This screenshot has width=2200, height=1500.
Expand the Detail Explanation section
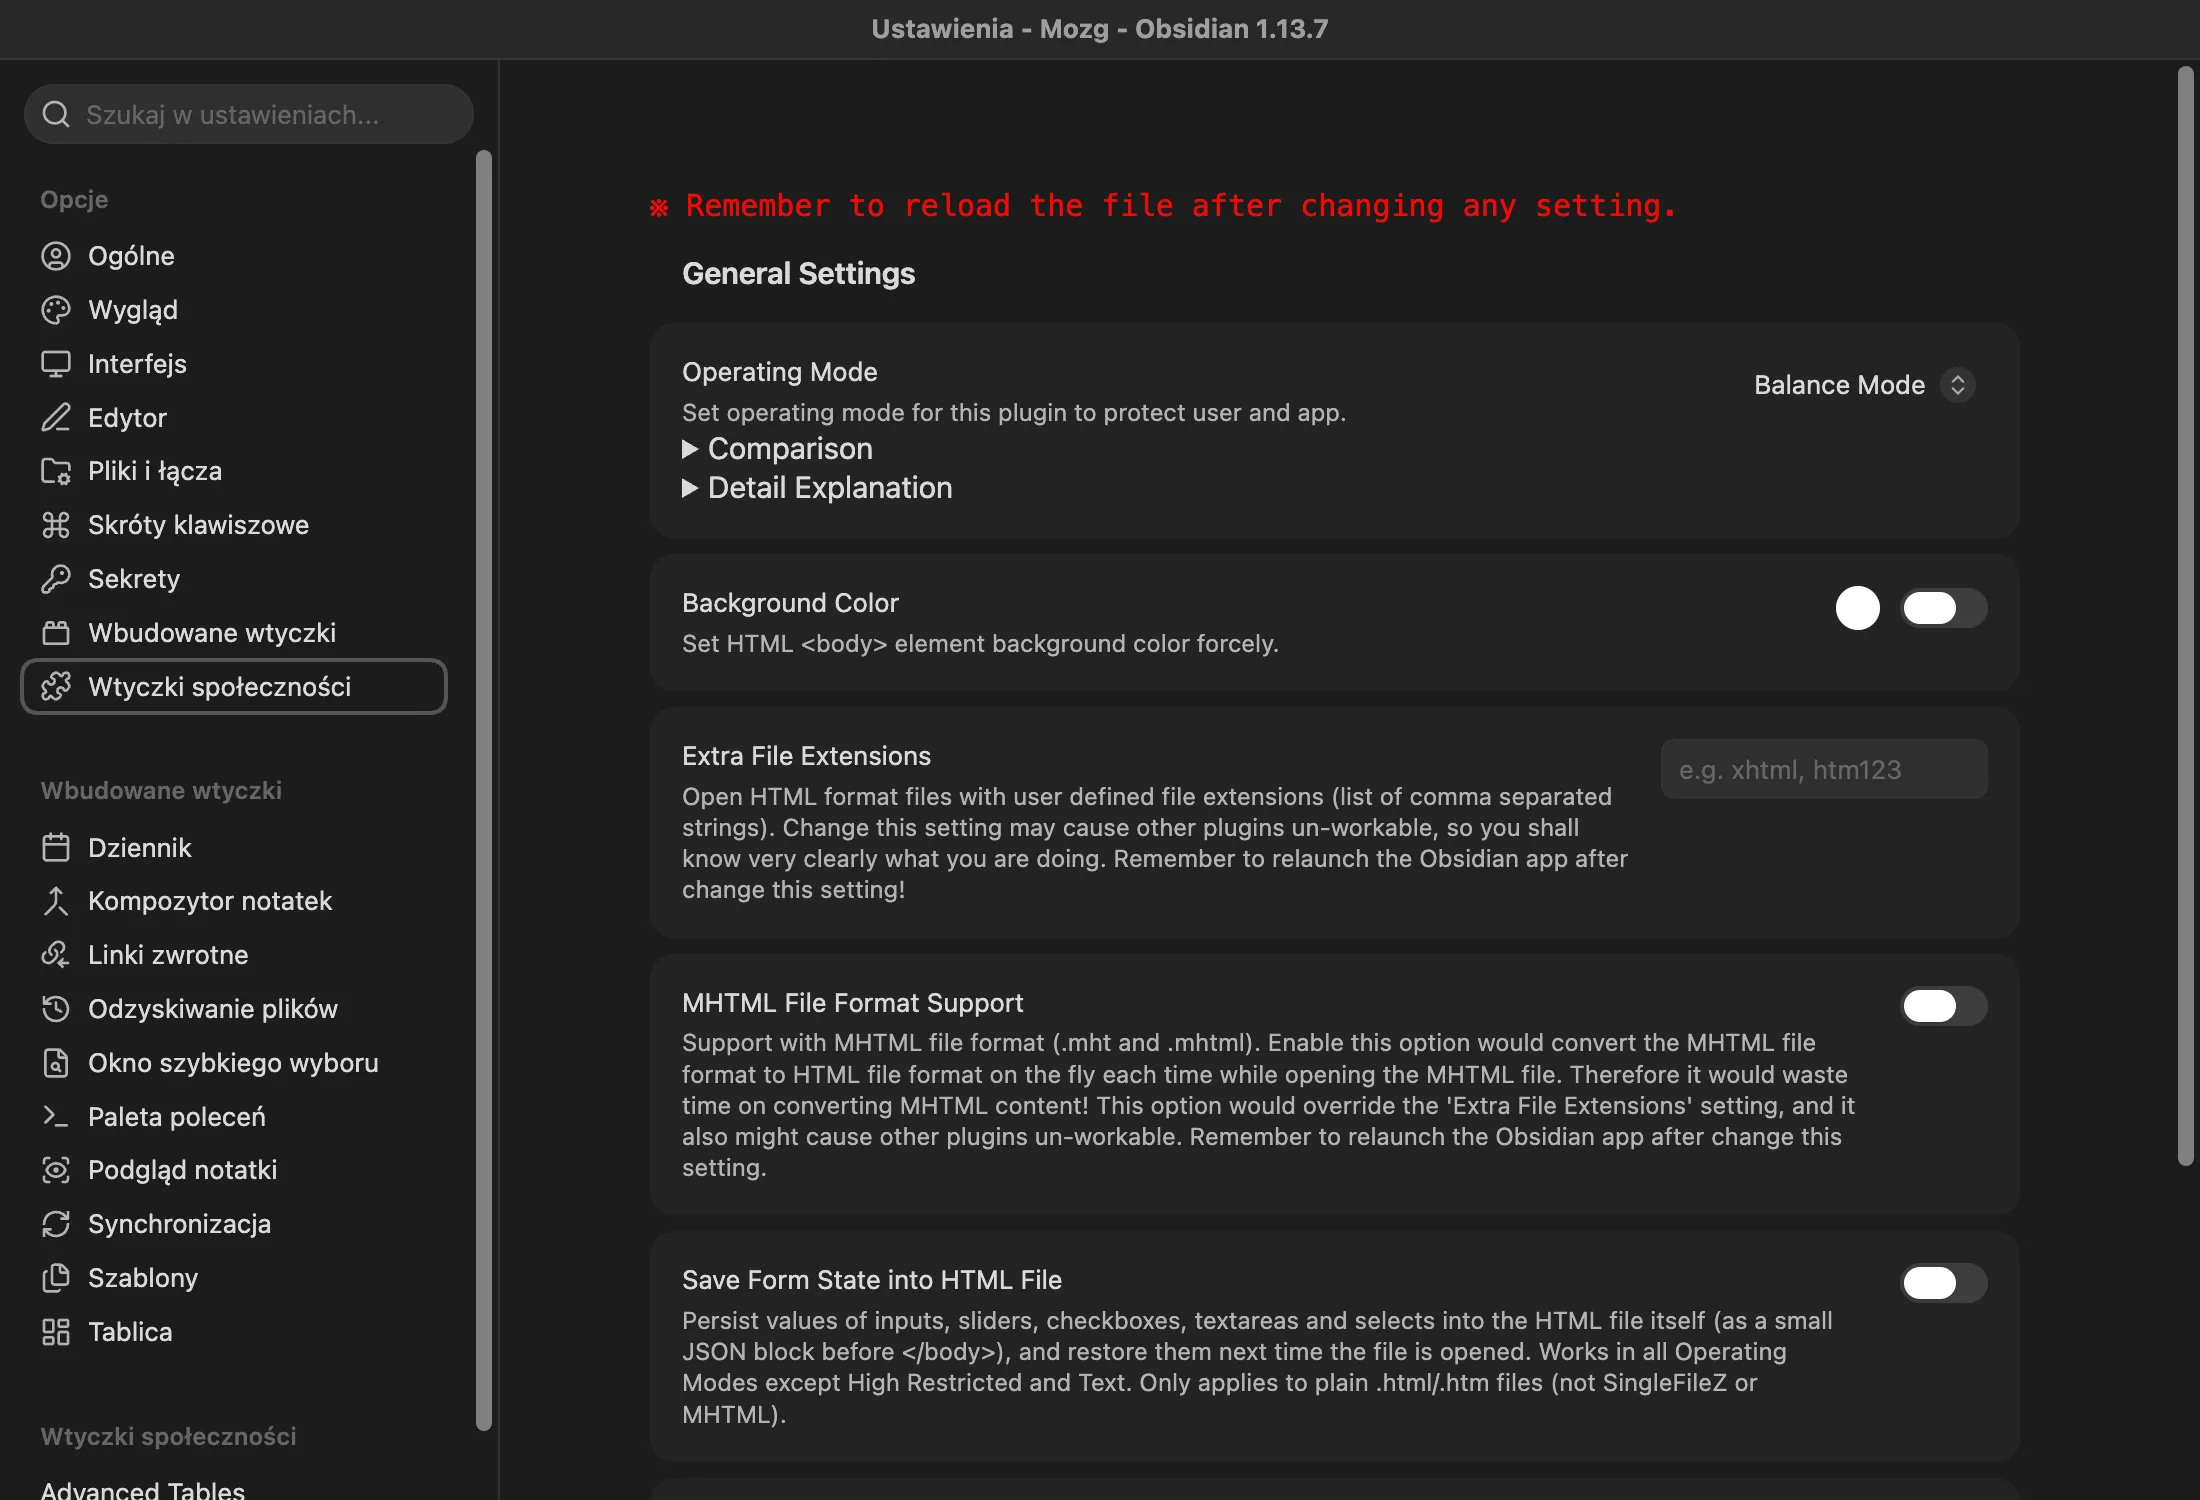[x=817, y=488]
